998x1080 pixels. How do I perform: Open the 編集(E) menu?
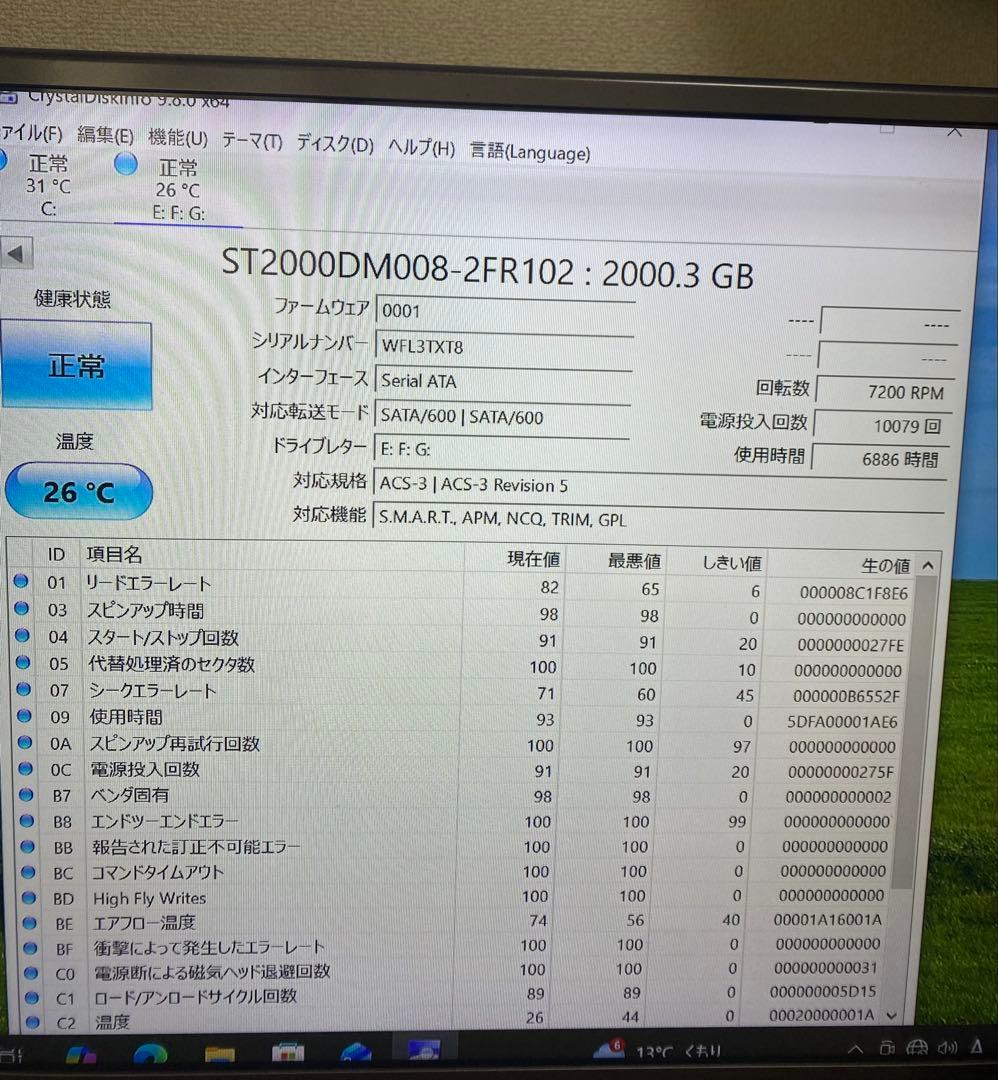[105, 134]
